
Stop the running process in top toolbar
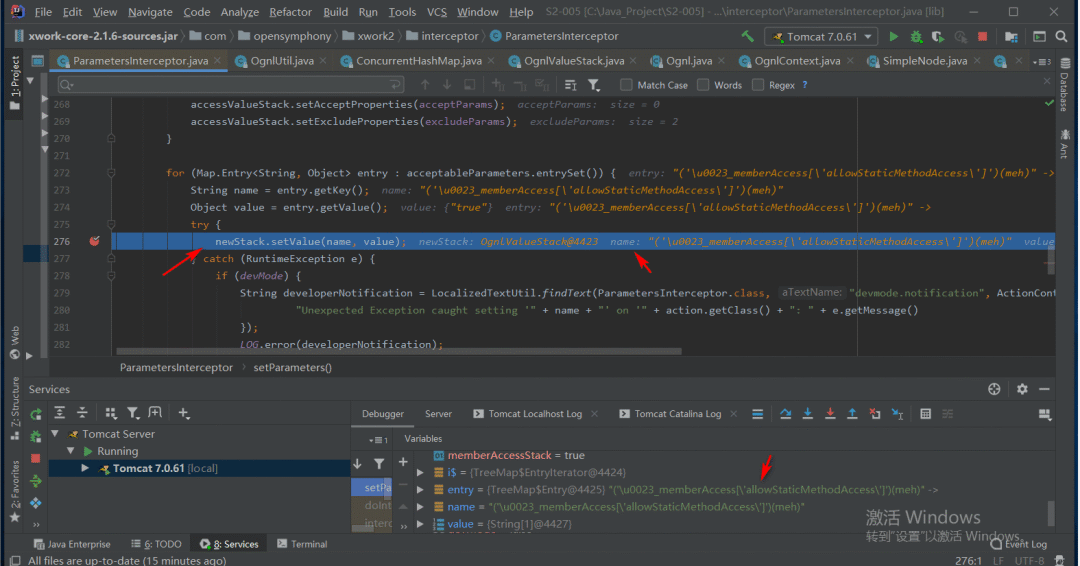tap(983, 36)
